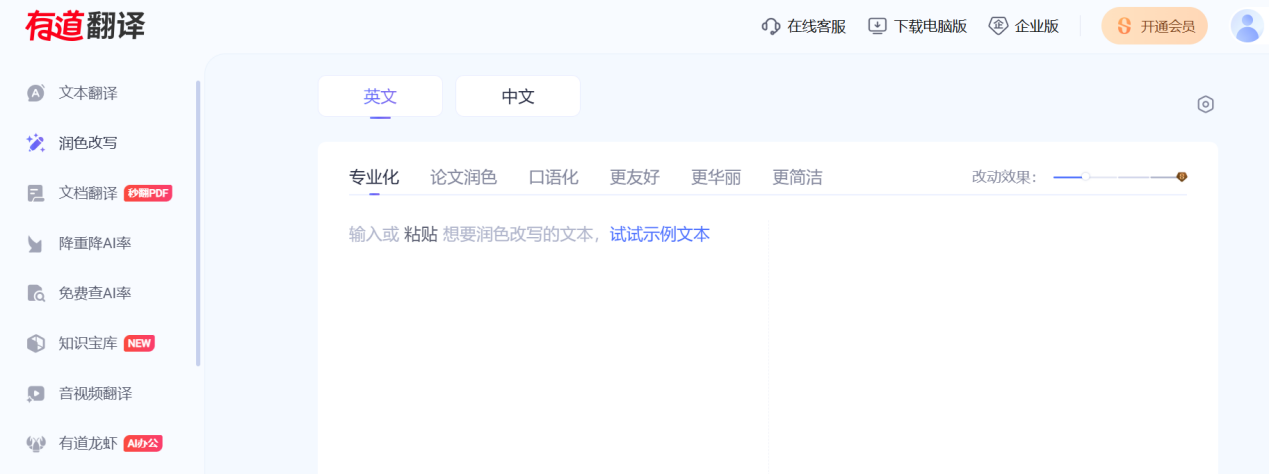
Task: Click the 知识宝库 cube icon
Action: coord(36,343)
